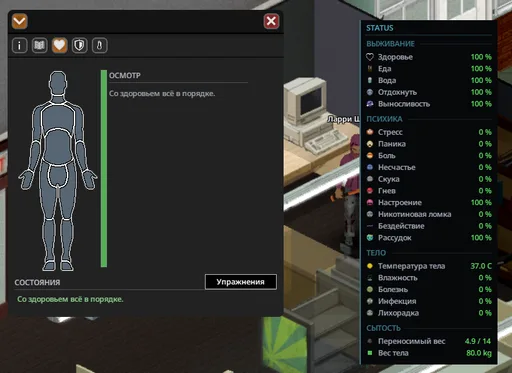Click the 80.0 kg body weight value
Screen dimensions: 512x373
pyautogui.click(x=479, y=353)
